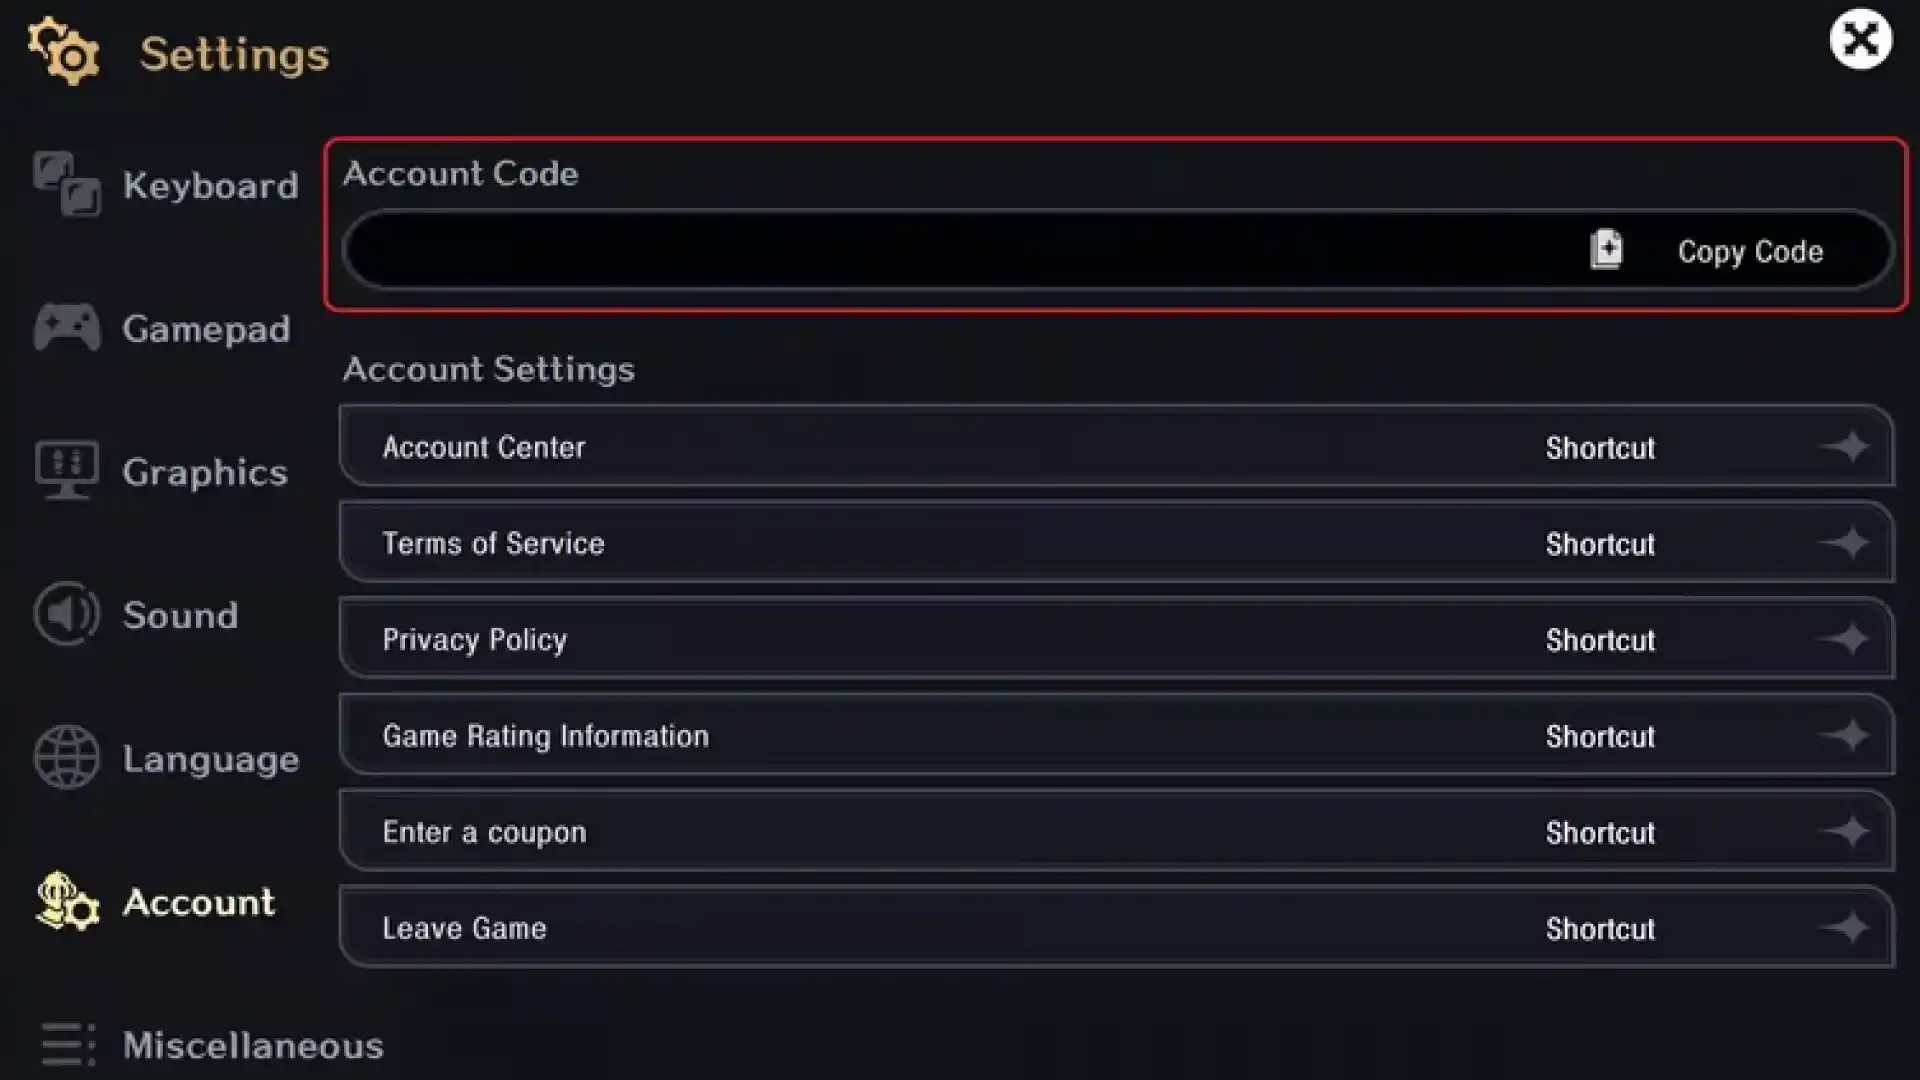This screenshot has width=1920, height=1080.
Task: Click the Gamepad controller icon
Action: pyautogui.click(x=66, y=328)
